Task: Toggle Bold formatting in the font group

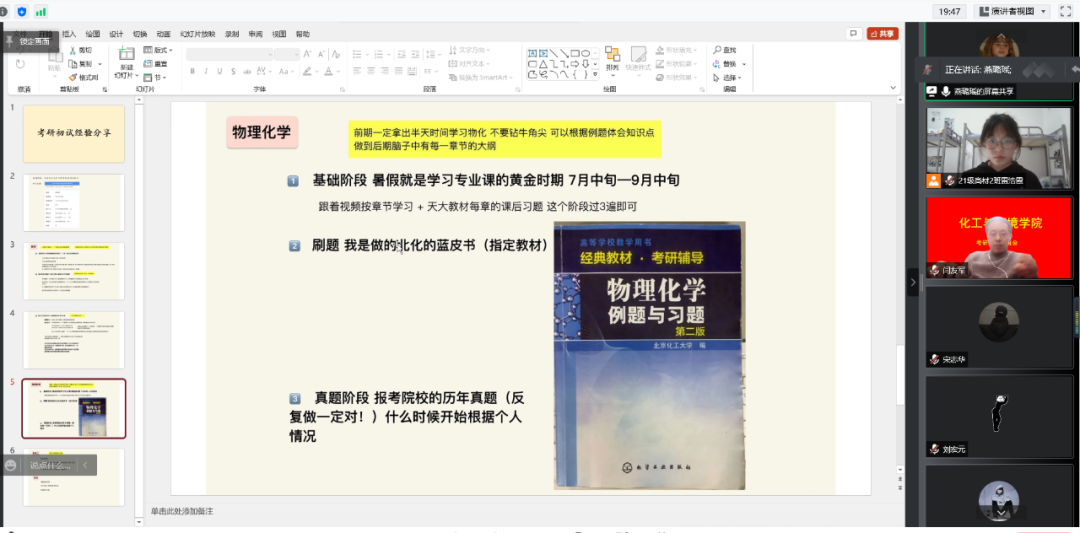Action: (x=192, y=71)
